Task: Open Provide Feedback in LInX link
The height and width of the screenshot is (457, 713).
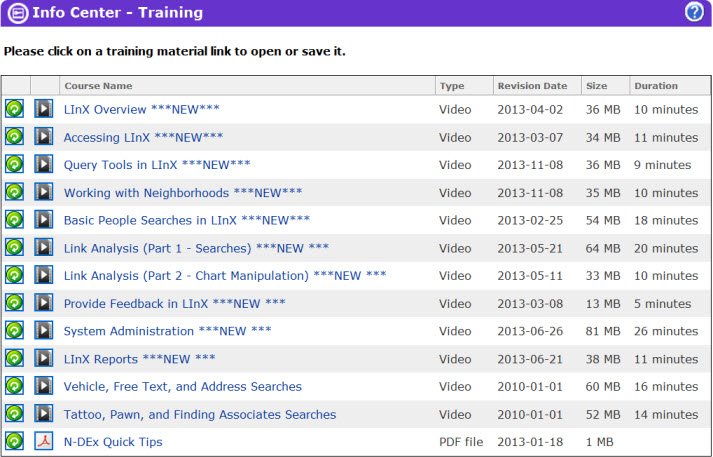Action: point(175,304)
